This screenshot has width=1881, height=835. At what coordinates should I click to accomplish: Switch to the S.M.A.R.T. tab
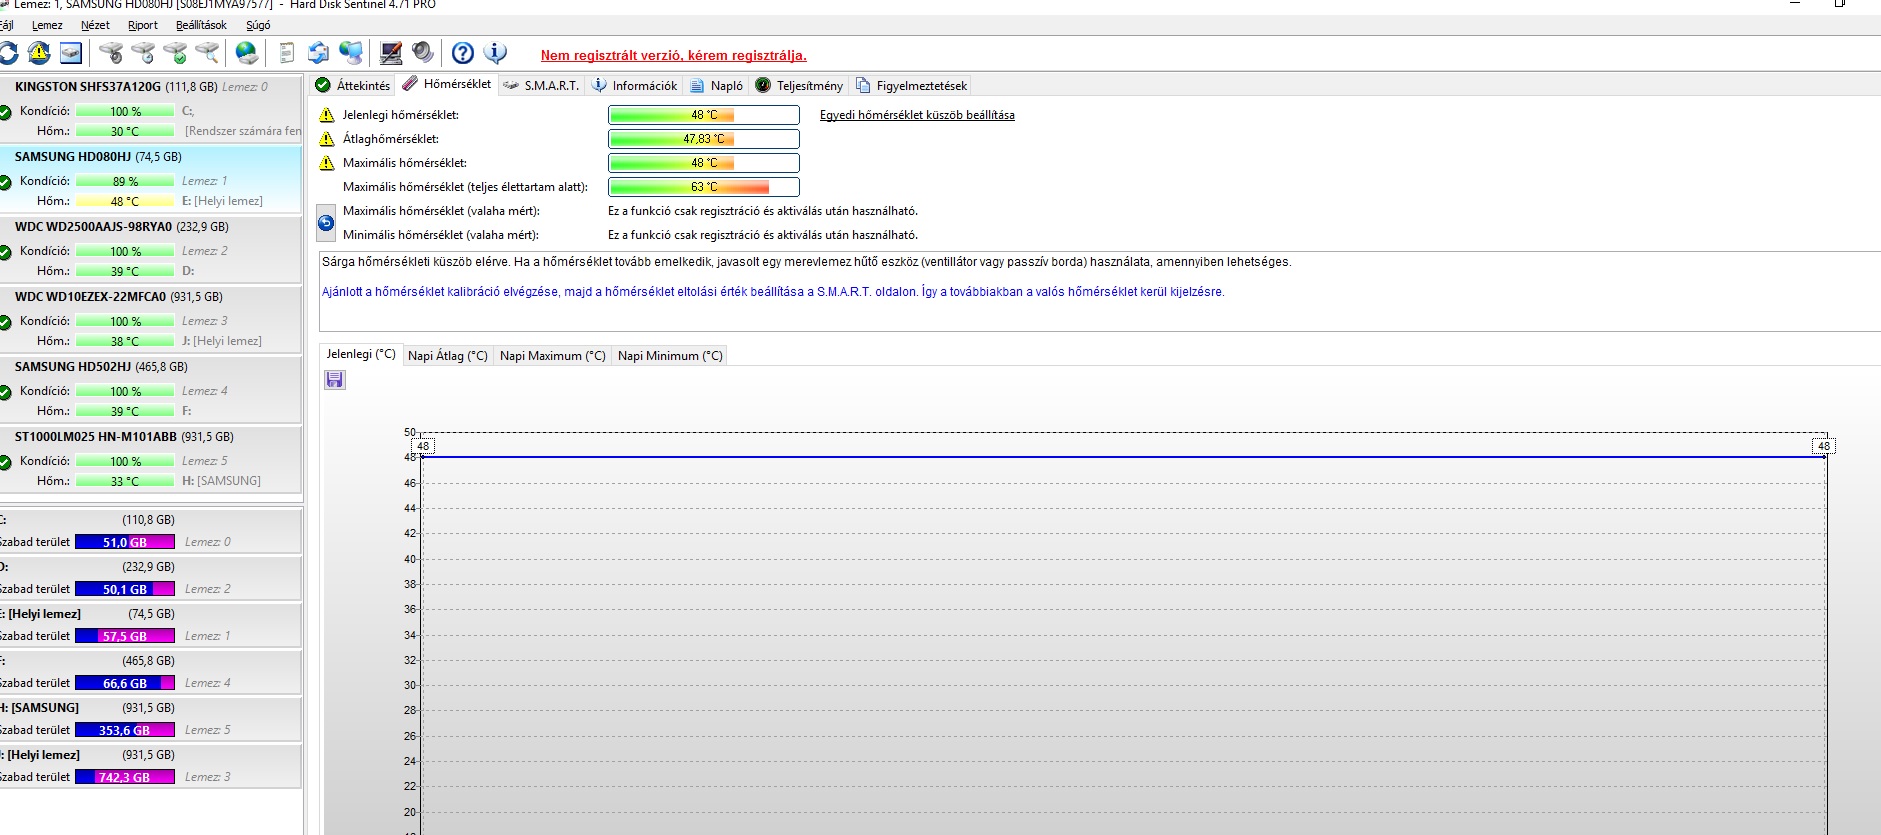[541, 86]
